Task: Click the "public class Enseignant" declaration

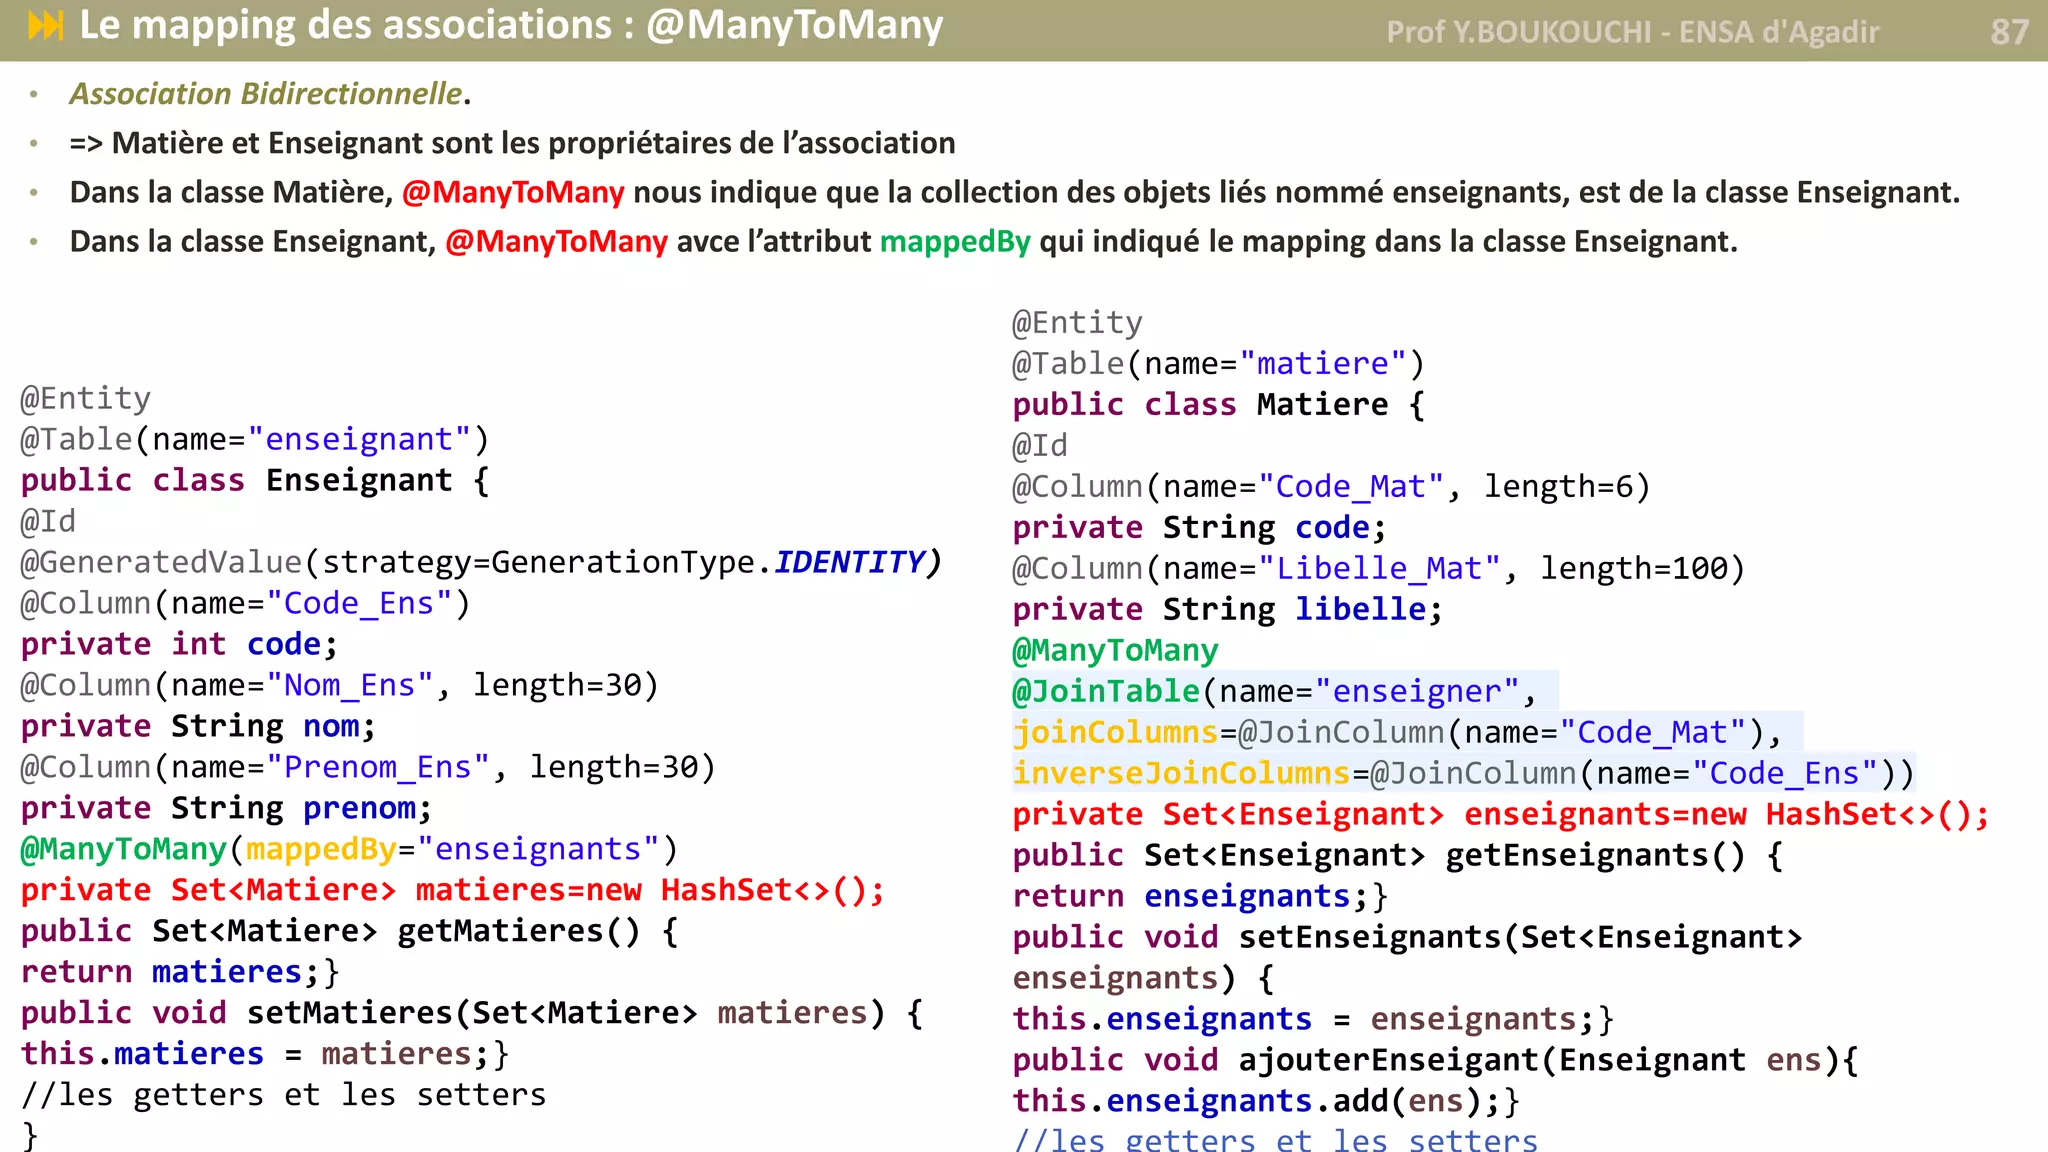Action: 254,481
